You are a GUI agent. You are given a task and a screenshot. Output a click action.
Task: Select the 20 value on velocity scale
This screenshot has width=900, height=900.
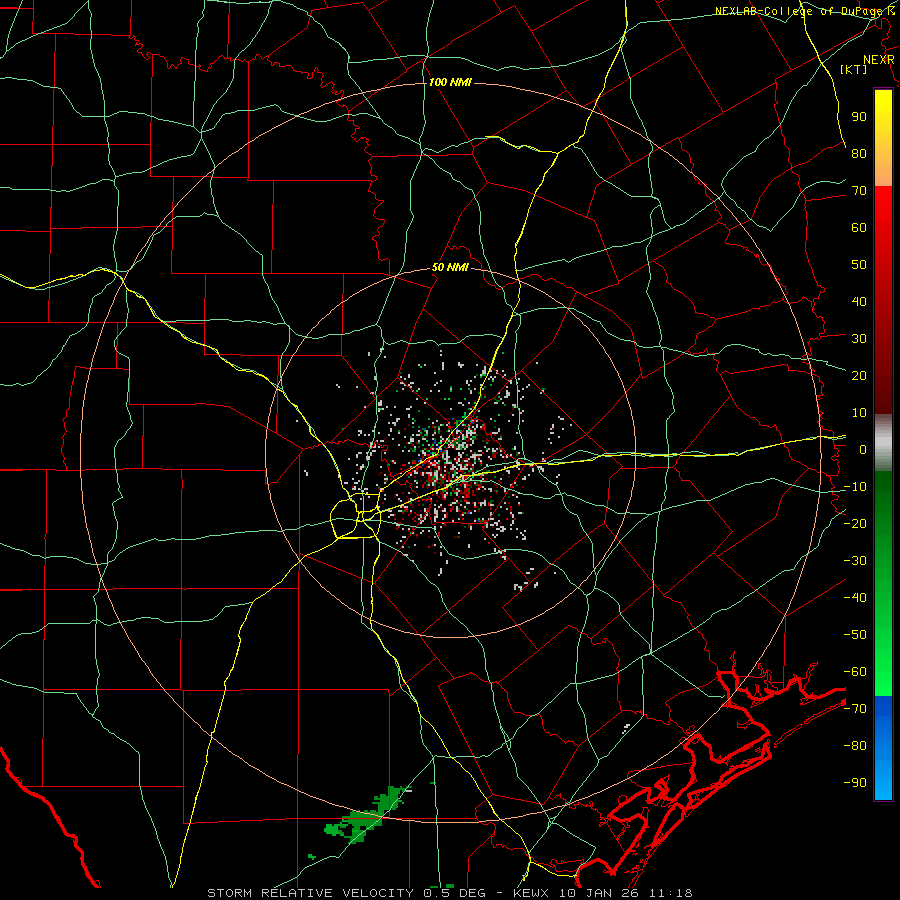(x=859, y=375)
